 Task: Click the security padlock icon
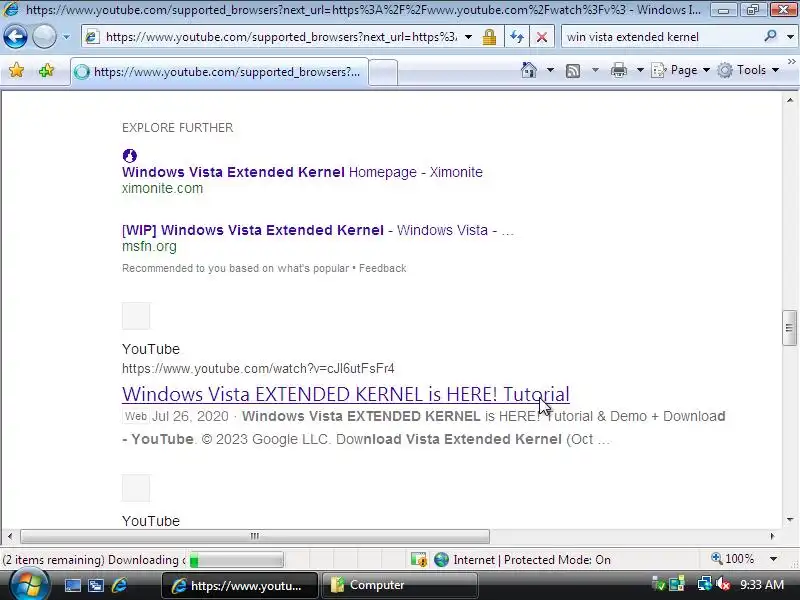tap(489, 37)
